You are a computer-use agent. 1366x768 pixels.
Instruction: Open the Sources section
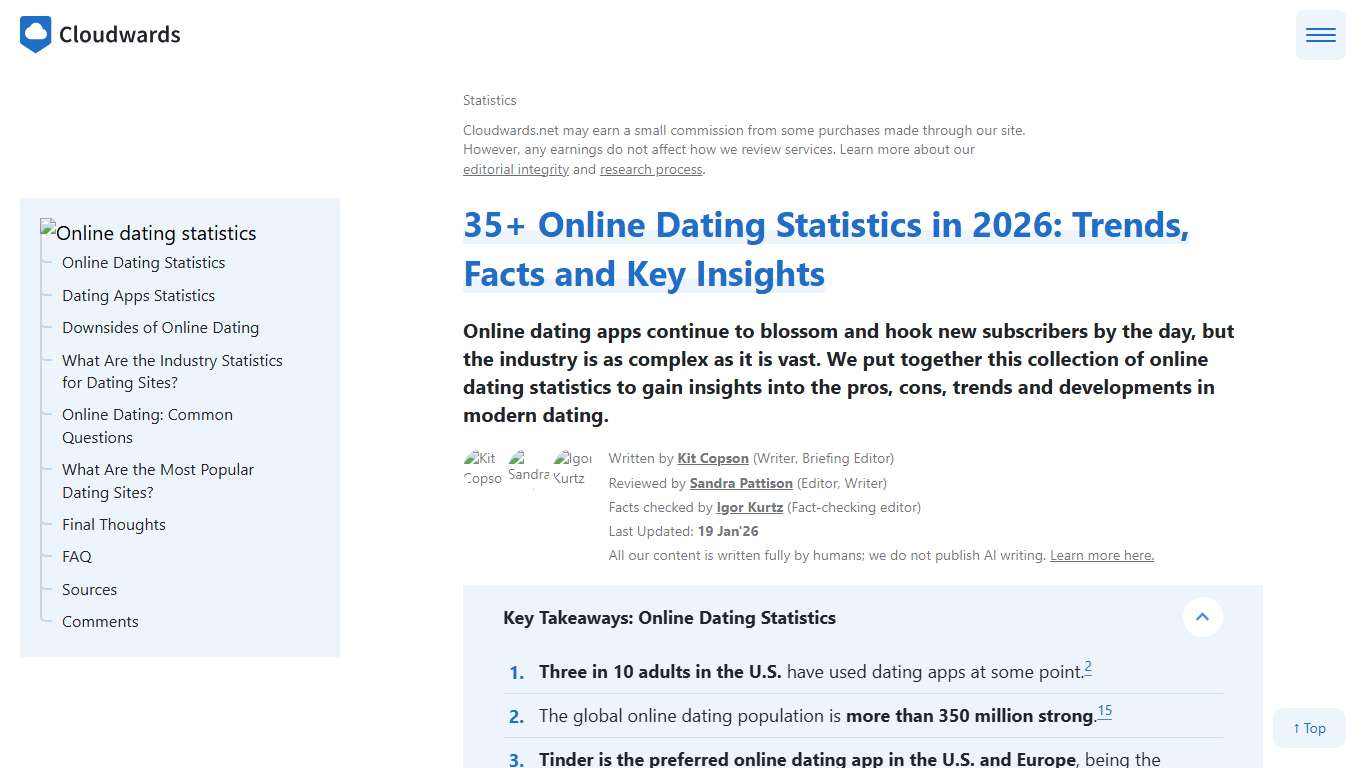click(89, 589)
